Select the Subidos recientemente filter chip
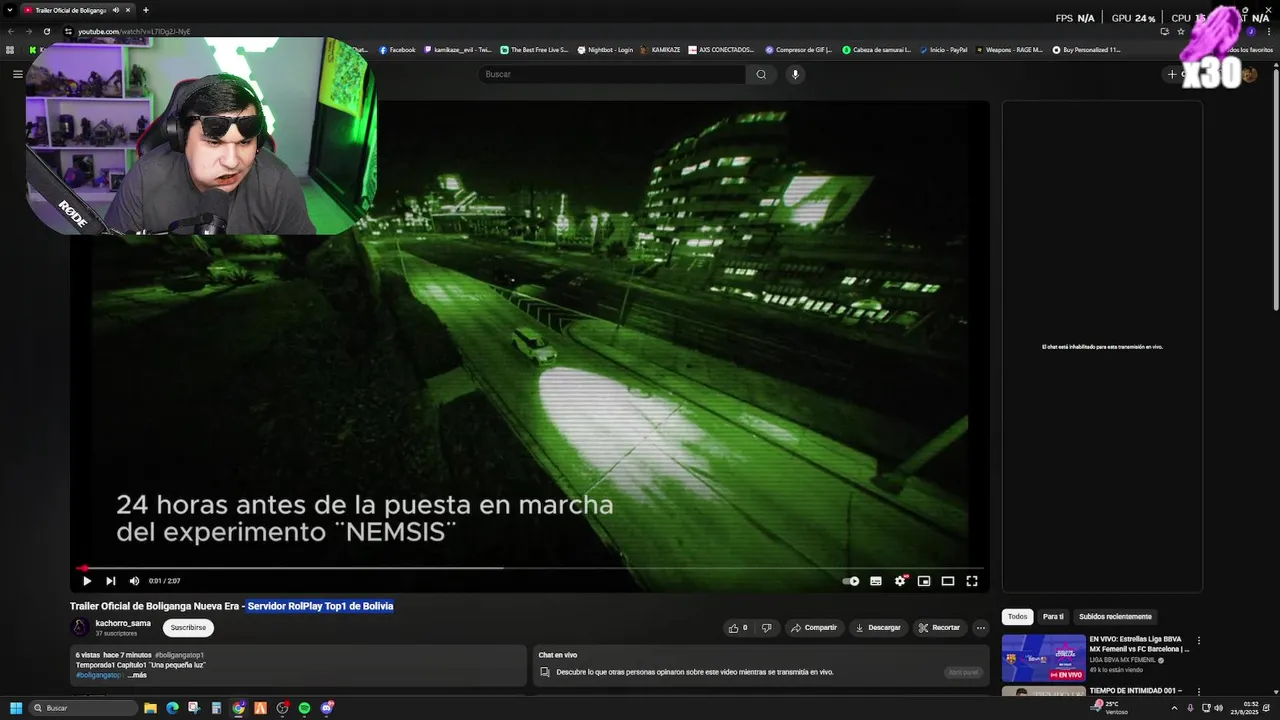This screenshot has height=720, width=1280. 1115,617
